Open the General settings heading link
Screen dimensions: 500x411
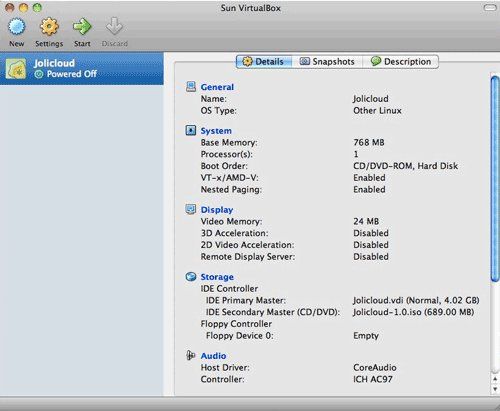click(217, 87)
